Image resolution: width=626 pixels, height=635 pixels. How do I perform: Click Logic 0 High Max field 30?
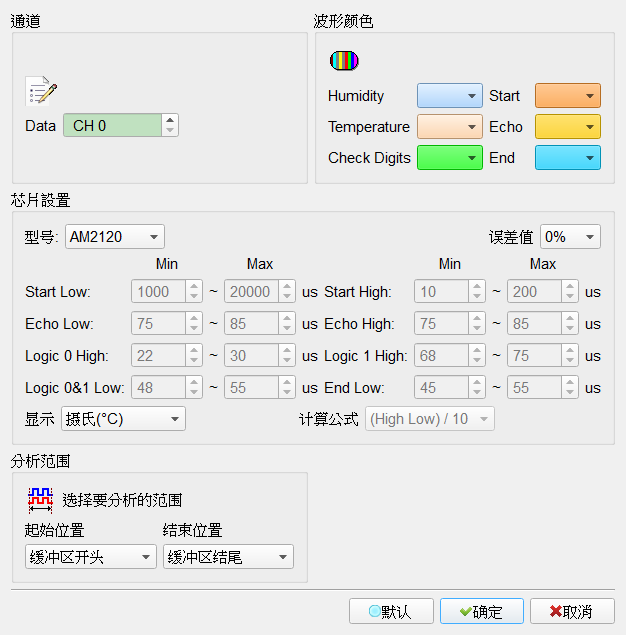[251, 355]
